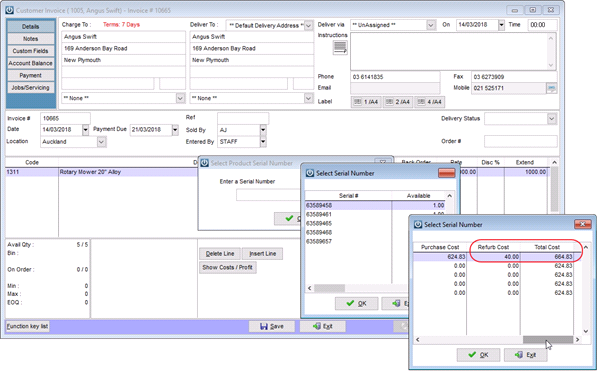This screenshot has width=602, height=377.
Task: Click the Fax number field
Action: (x=514, y=77)
